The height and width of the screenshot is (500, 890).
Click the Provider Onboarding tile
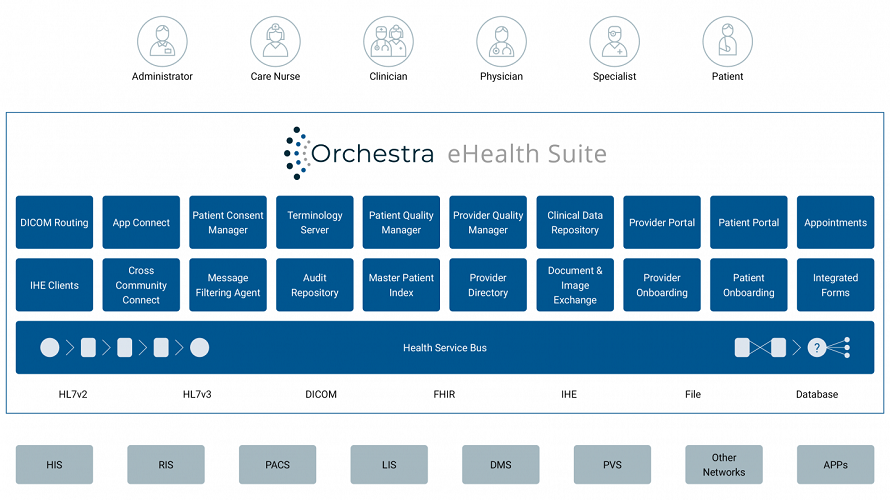click(x=662, y=285)
